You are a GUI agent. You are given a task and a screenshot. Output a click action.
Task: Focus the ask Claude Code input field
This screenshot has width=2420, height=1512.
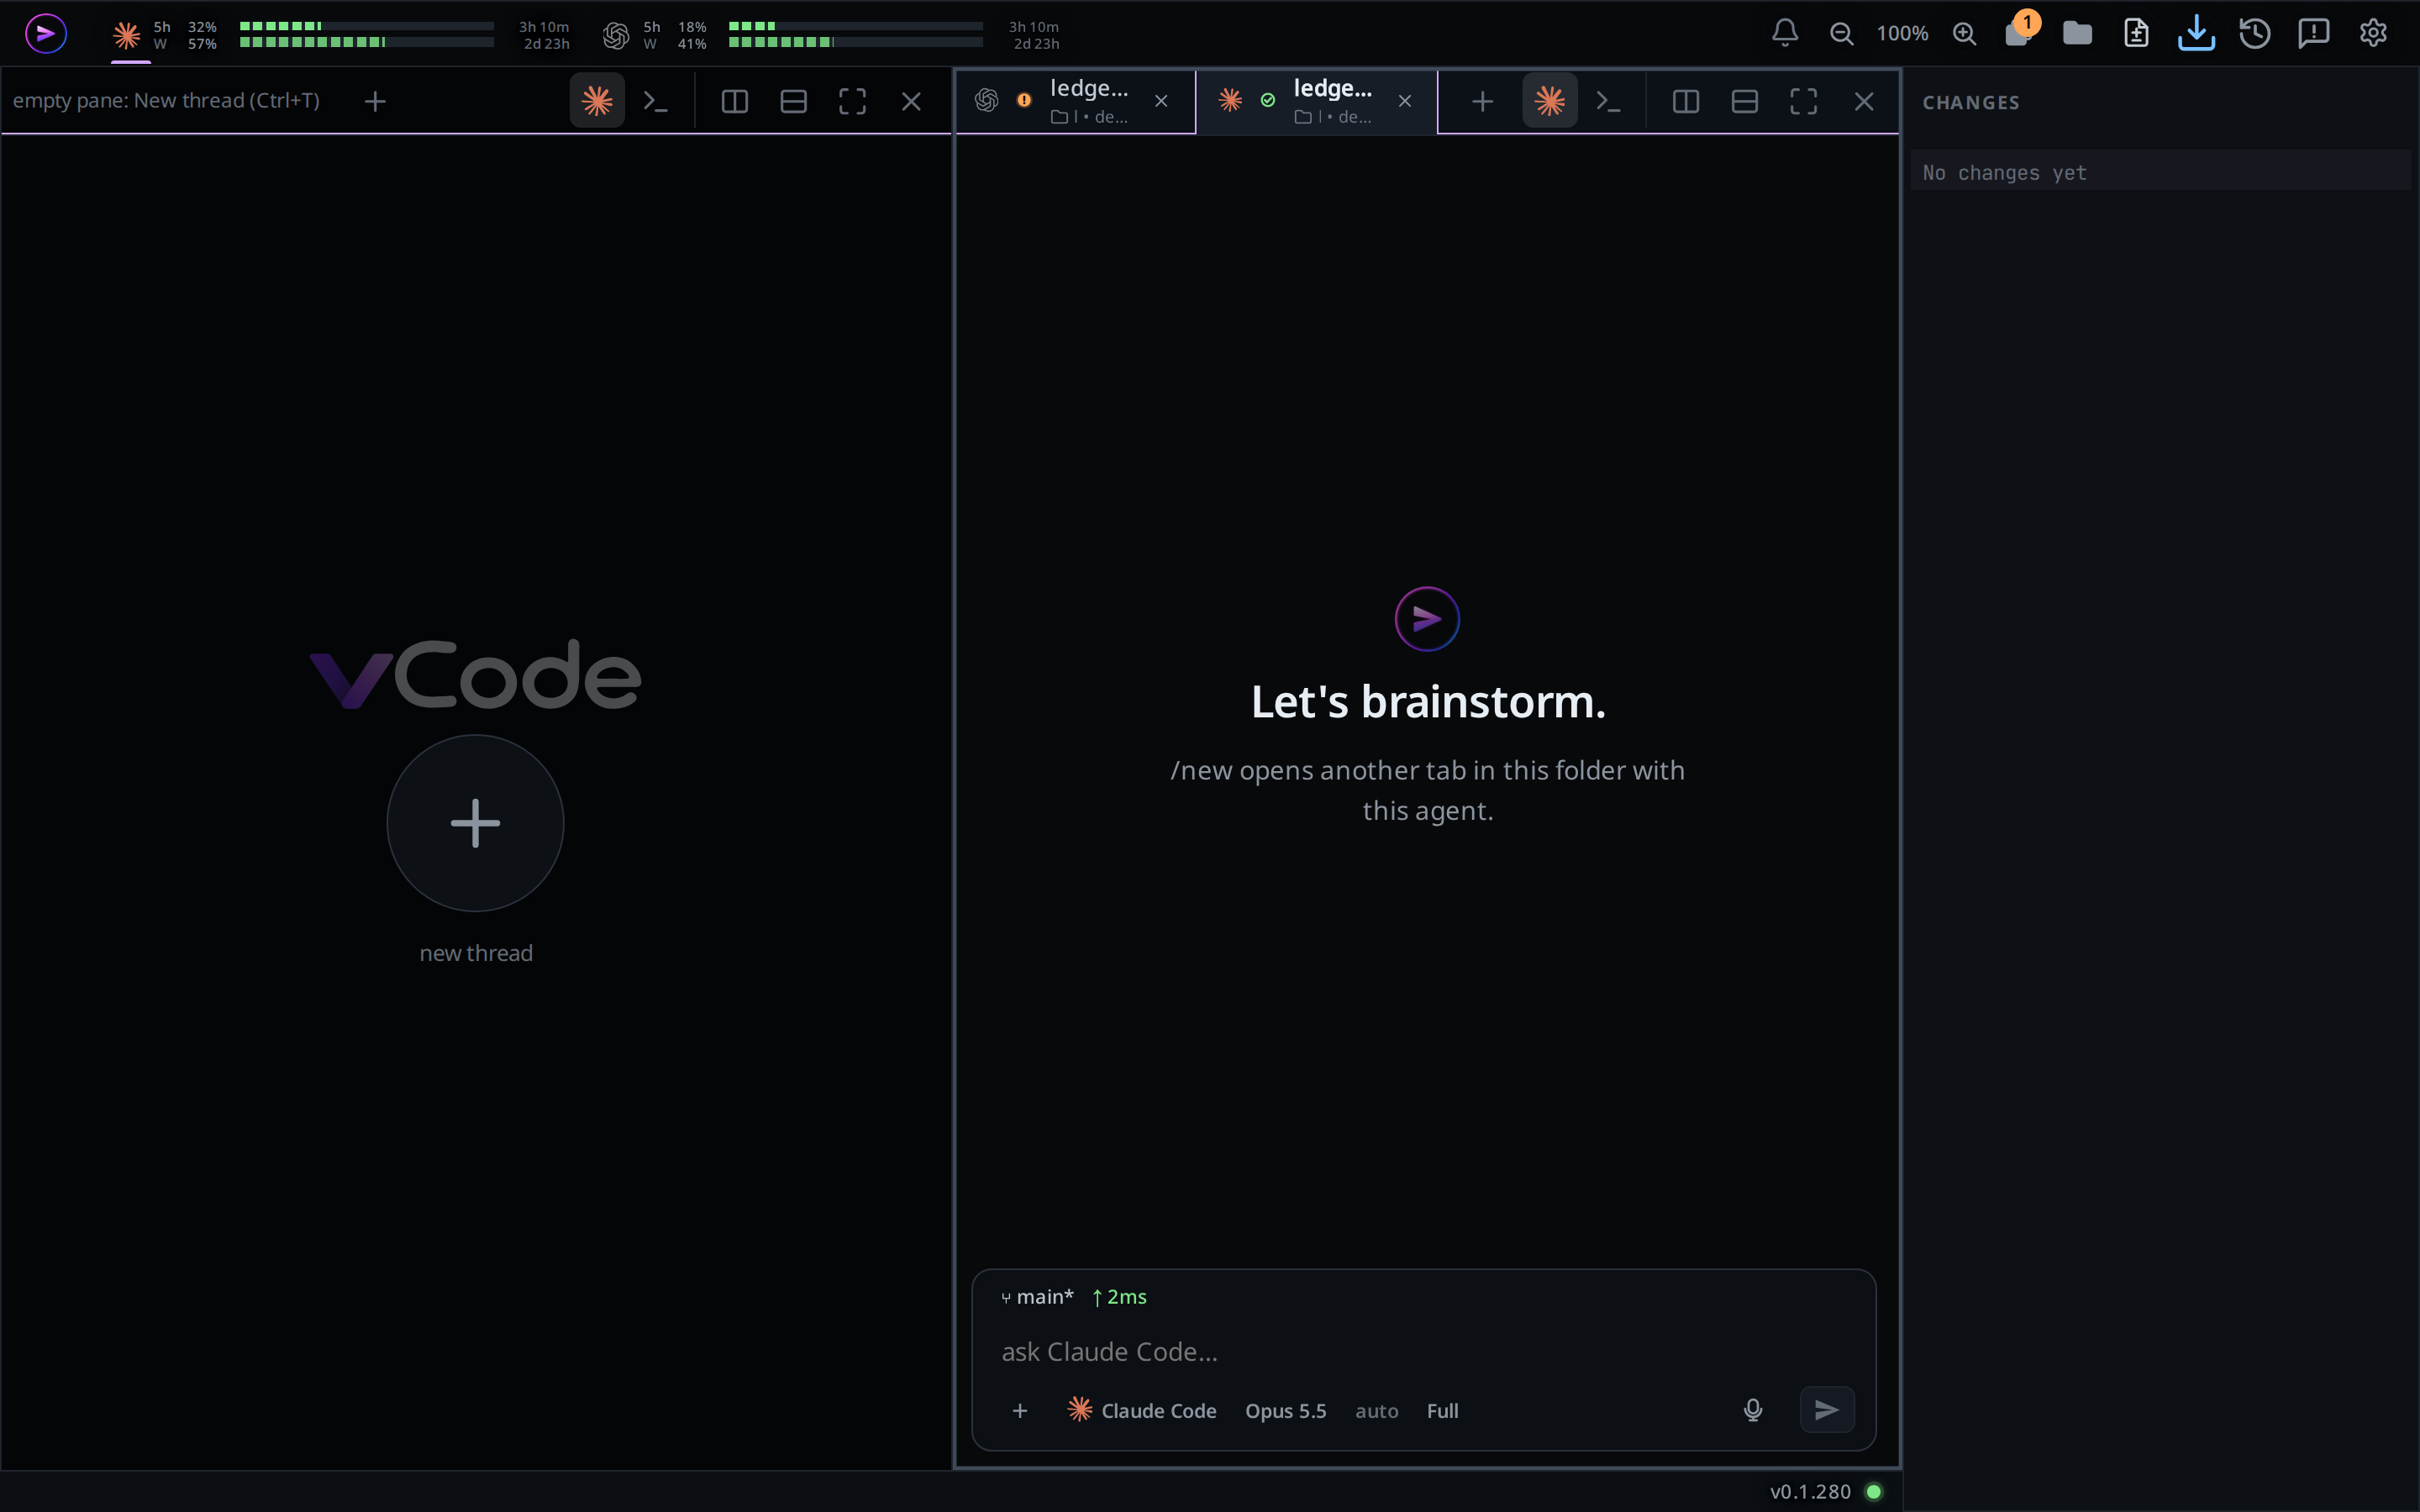(x=1423, y=1352)
